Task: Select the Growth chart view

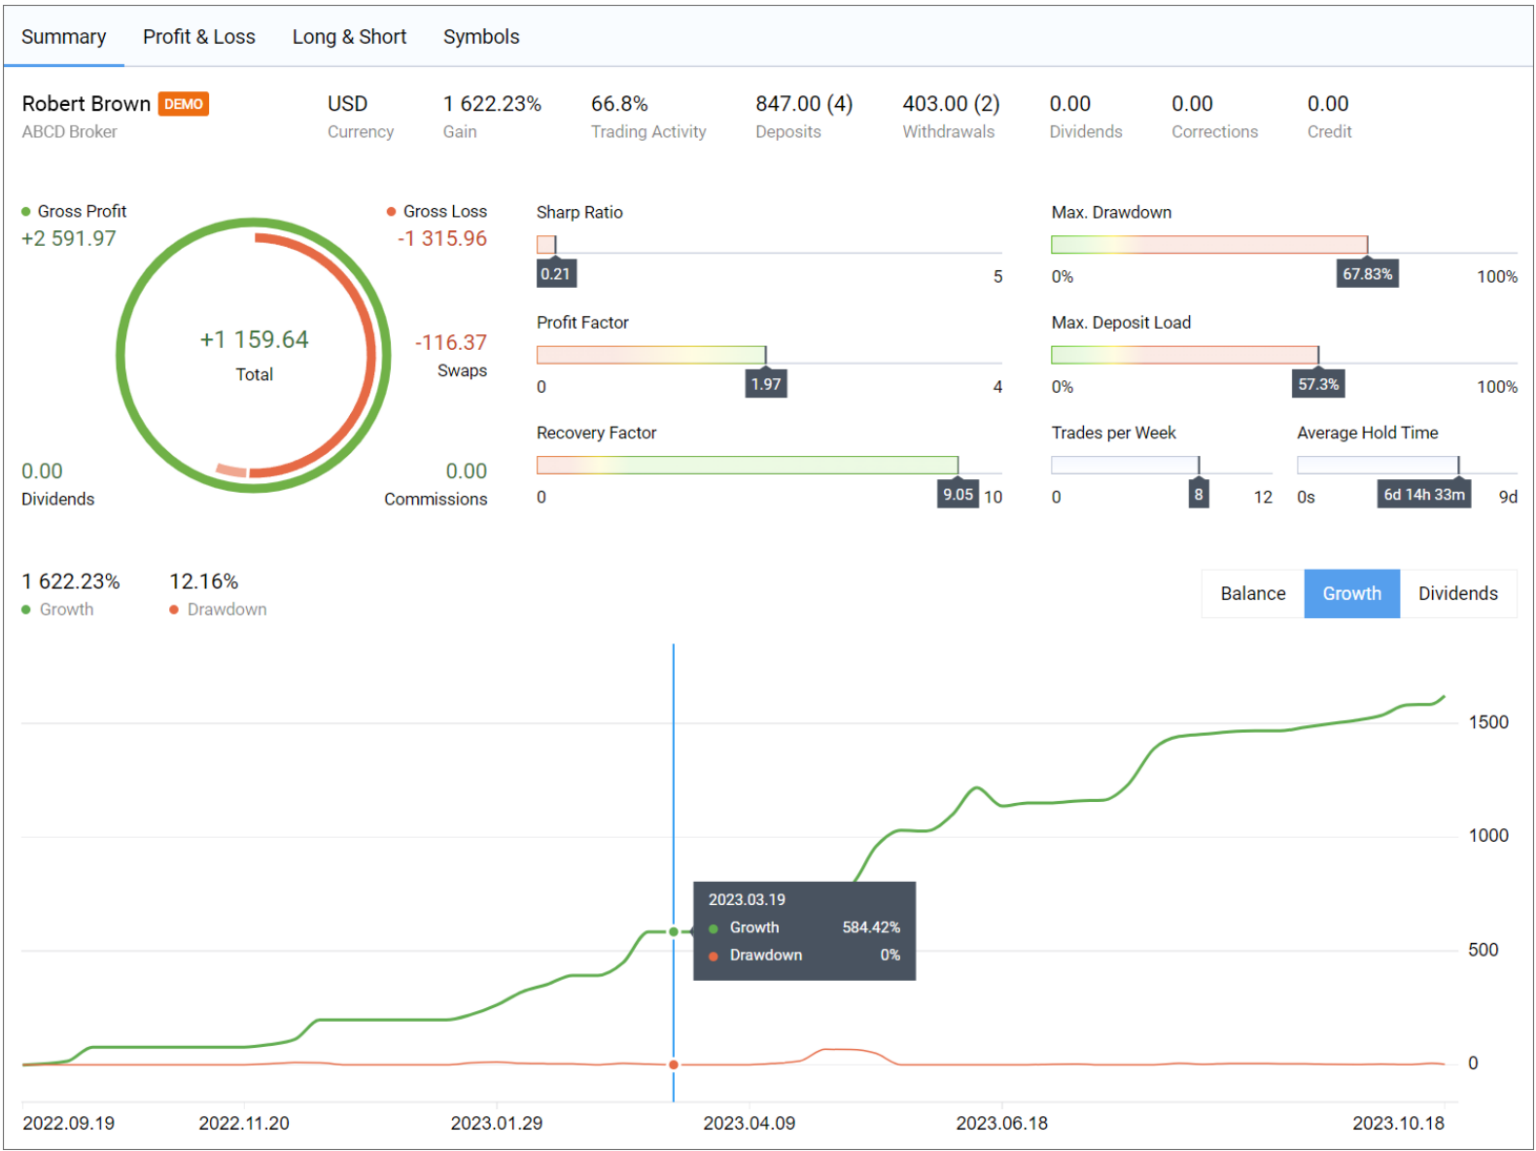Action: click(x=1352, y=593)
